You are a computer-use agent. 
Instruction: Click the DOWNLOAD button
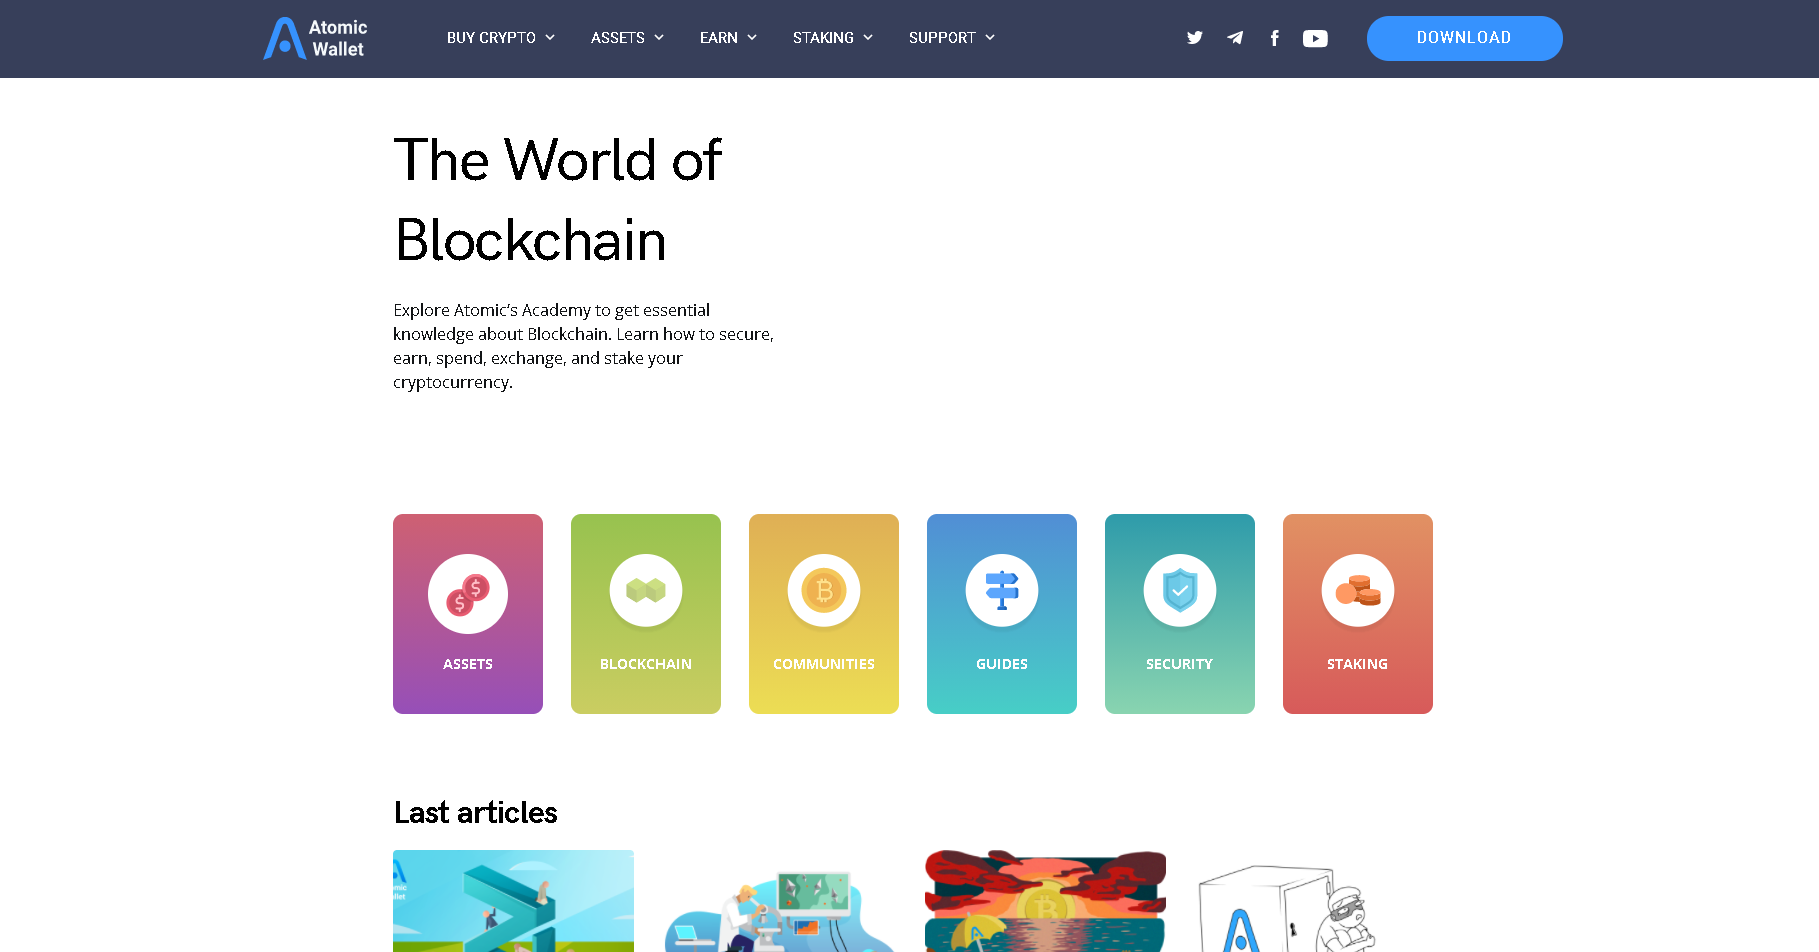pyautogui.click(x=1464, y=38)
